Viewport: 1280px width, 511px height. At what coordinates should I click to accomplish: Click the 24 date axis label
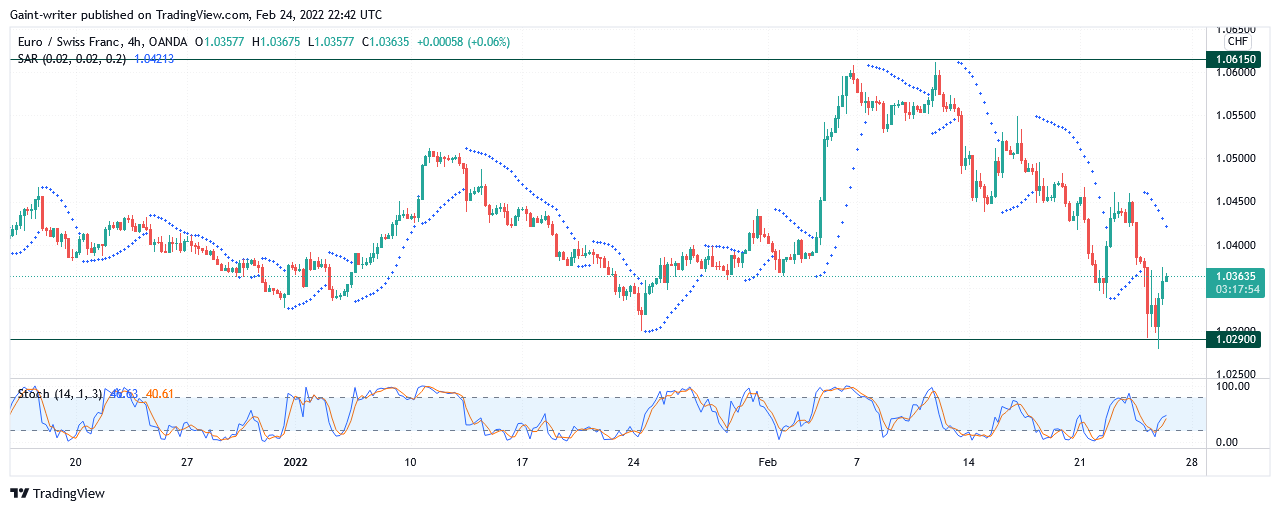tap(633, 462)
